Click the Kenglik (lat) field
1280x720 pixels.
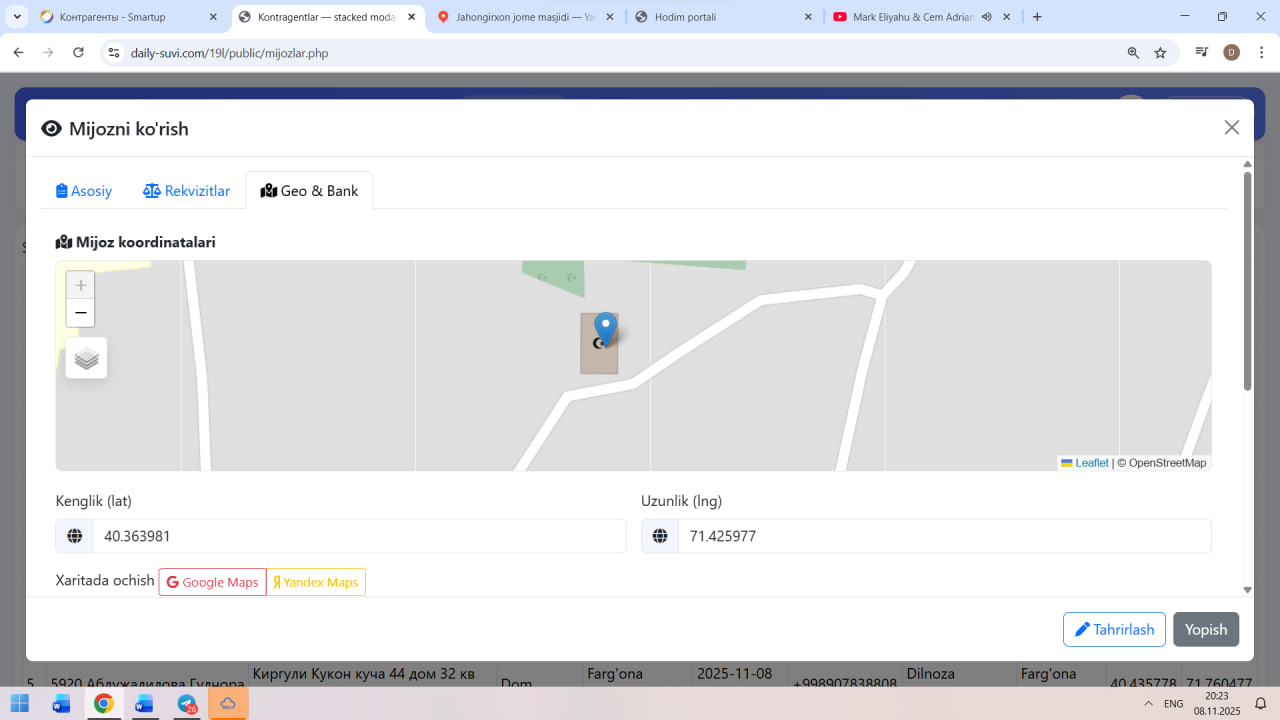(359, 536)
